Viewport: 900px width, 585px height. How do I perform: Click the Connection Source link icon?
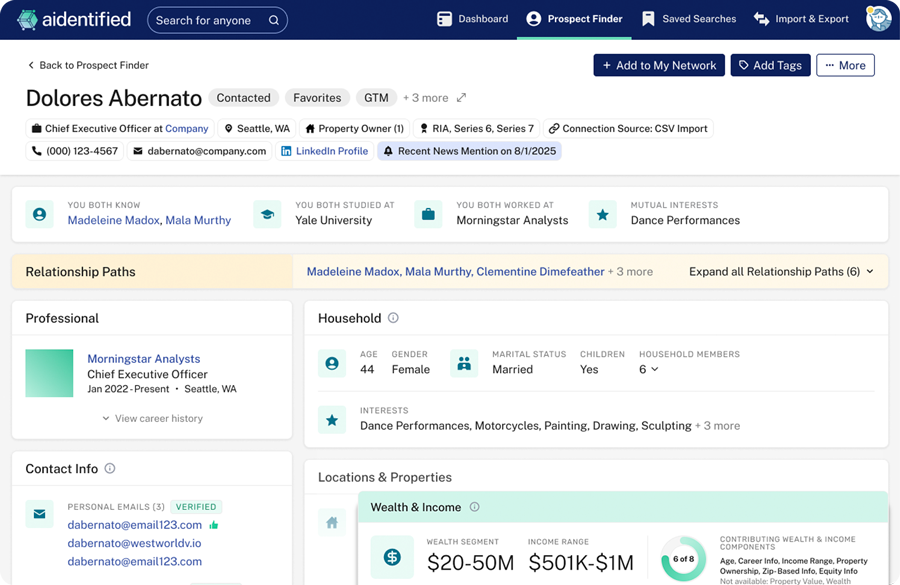coord(553,129)
